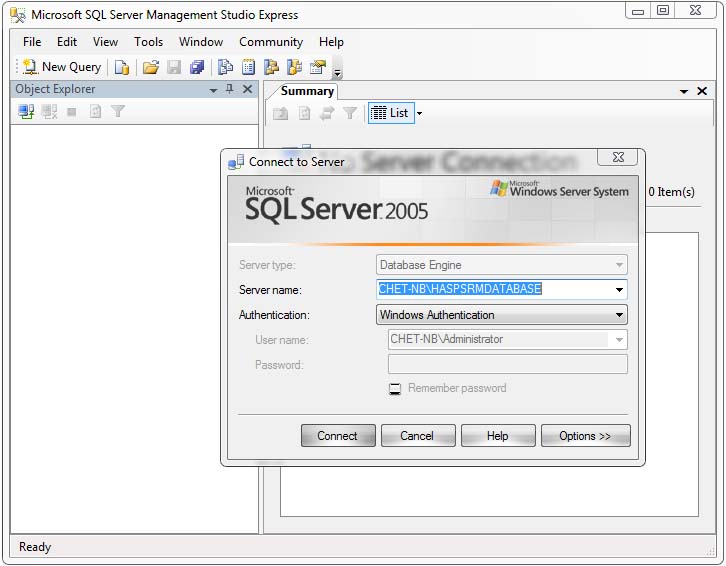Close the Connect to Server dialog
The height and width of the screenshot is (566, 726).
[x=618, y=157]
